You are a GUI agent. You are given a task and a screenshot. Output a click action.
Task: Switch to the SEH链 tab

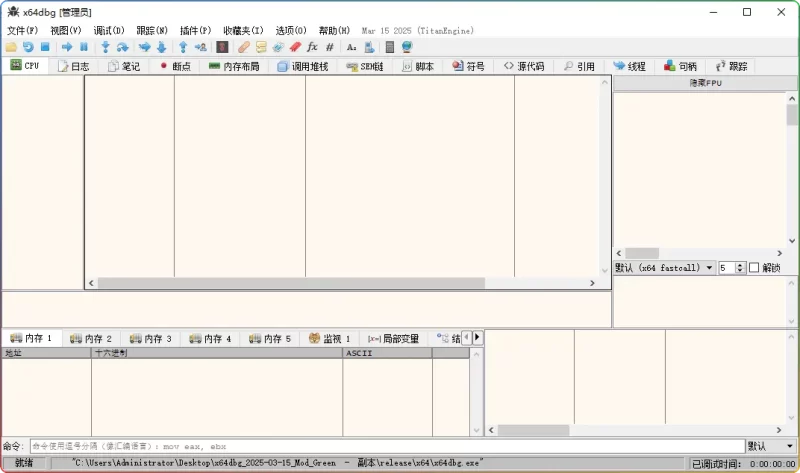point(364,66)
